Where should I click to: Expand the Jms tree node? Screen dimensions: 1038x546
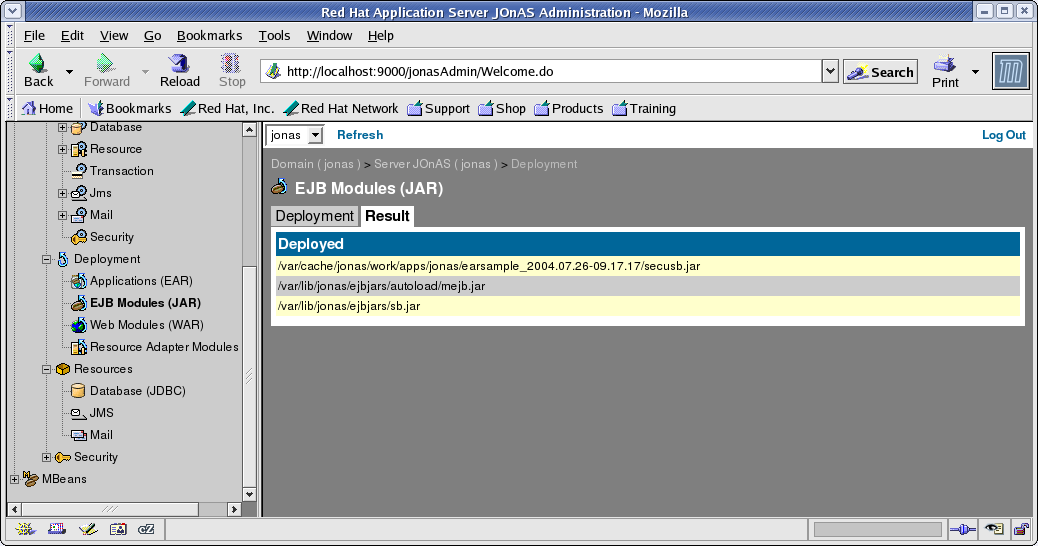click(x=62, y=193)
